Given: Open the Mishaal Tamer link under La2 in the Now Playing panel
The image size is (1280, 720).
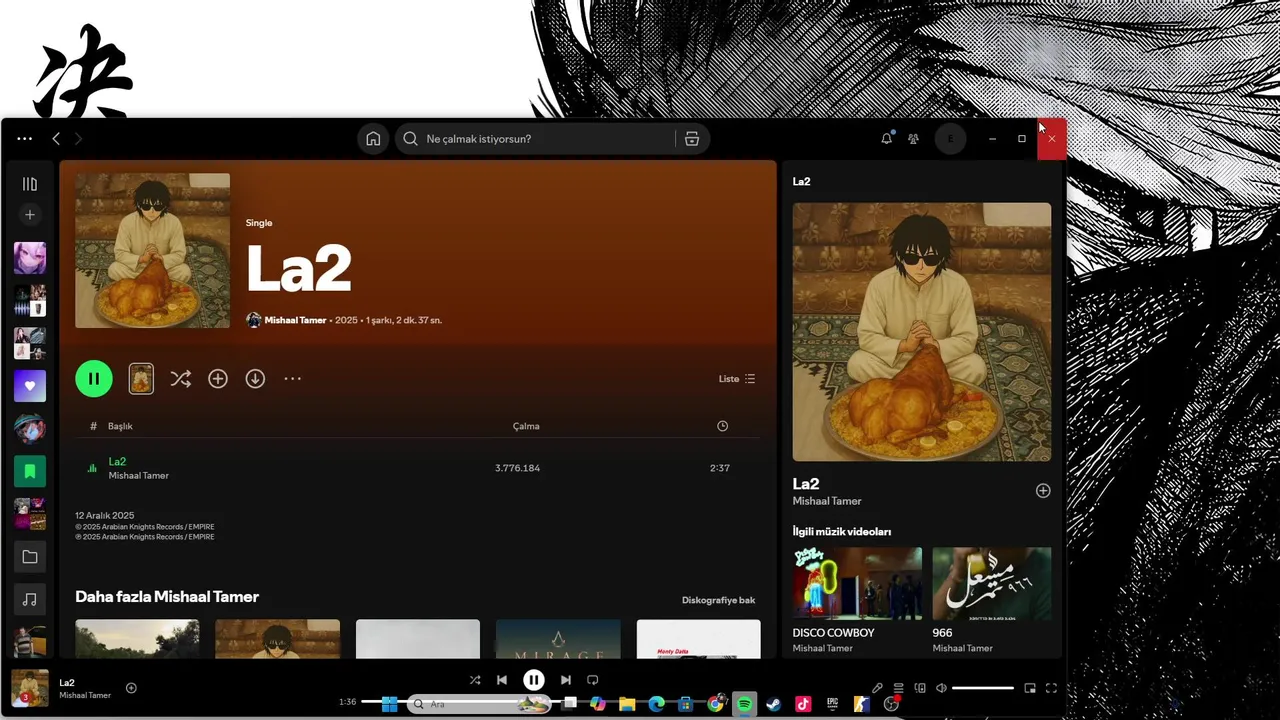Looking at the screenshot, I should pos(827,501).
